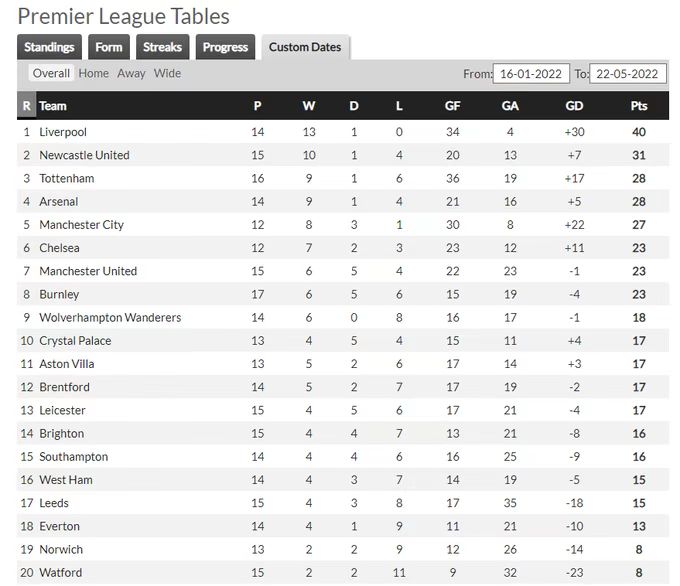Image resolution: width=680 pixels, height=586 pixels.
Task: Click the From date field
Action: pyautogui.click(x=533, y=74)
